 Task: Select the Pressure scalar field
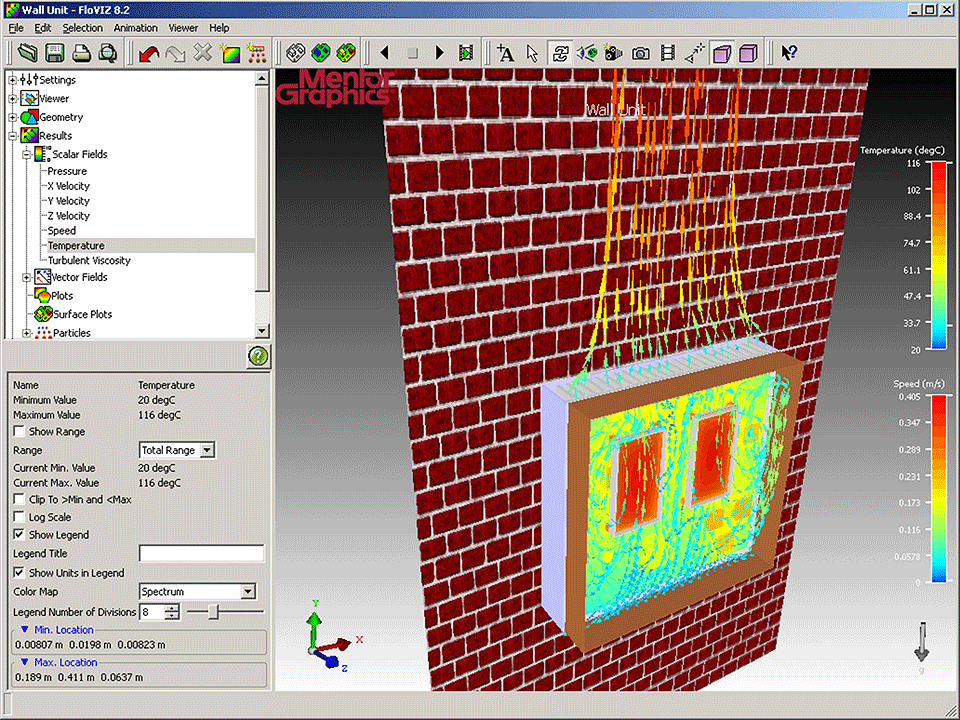tap(67, 171)
